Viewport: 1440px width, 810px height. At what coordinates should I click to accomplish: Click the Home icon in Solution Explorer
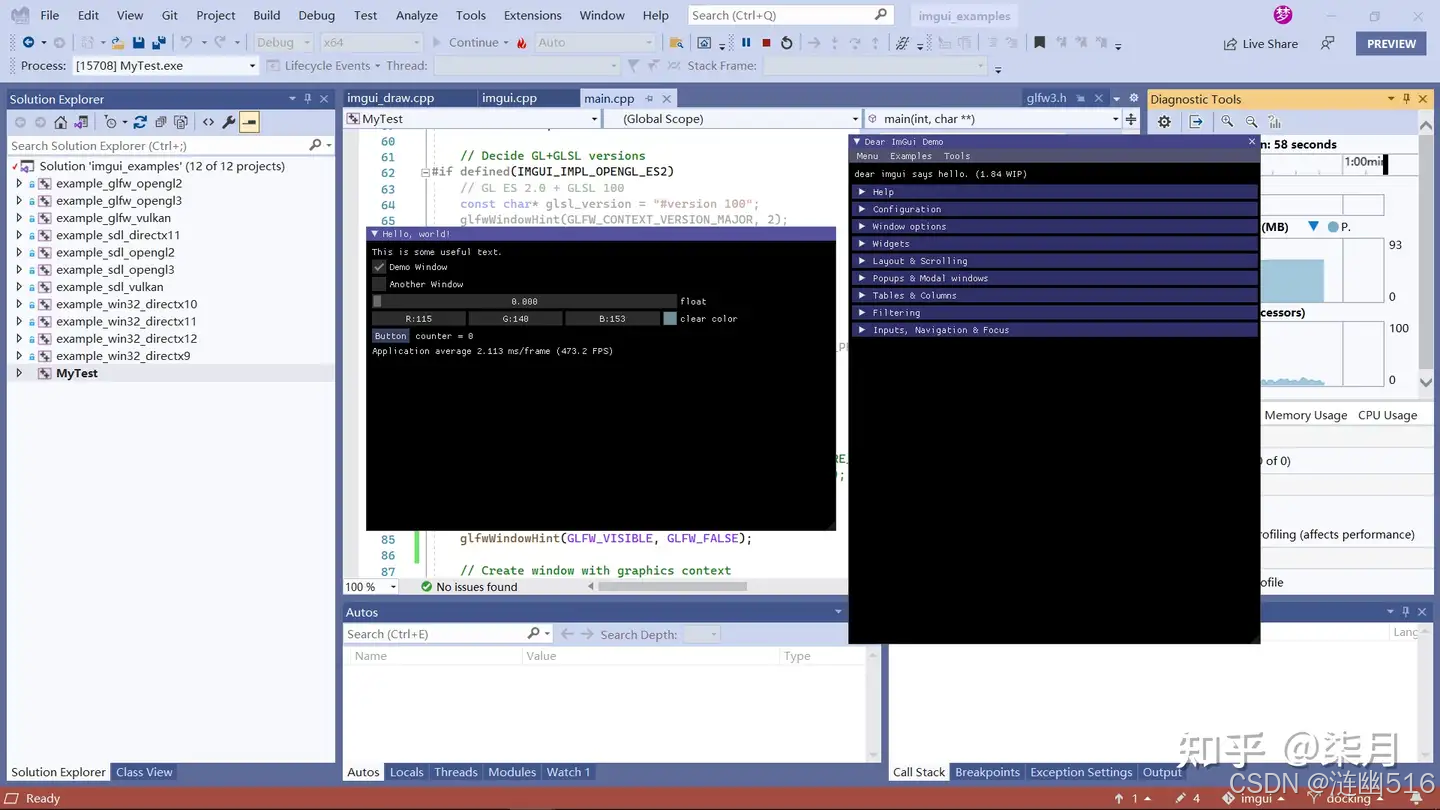(61, 122)
